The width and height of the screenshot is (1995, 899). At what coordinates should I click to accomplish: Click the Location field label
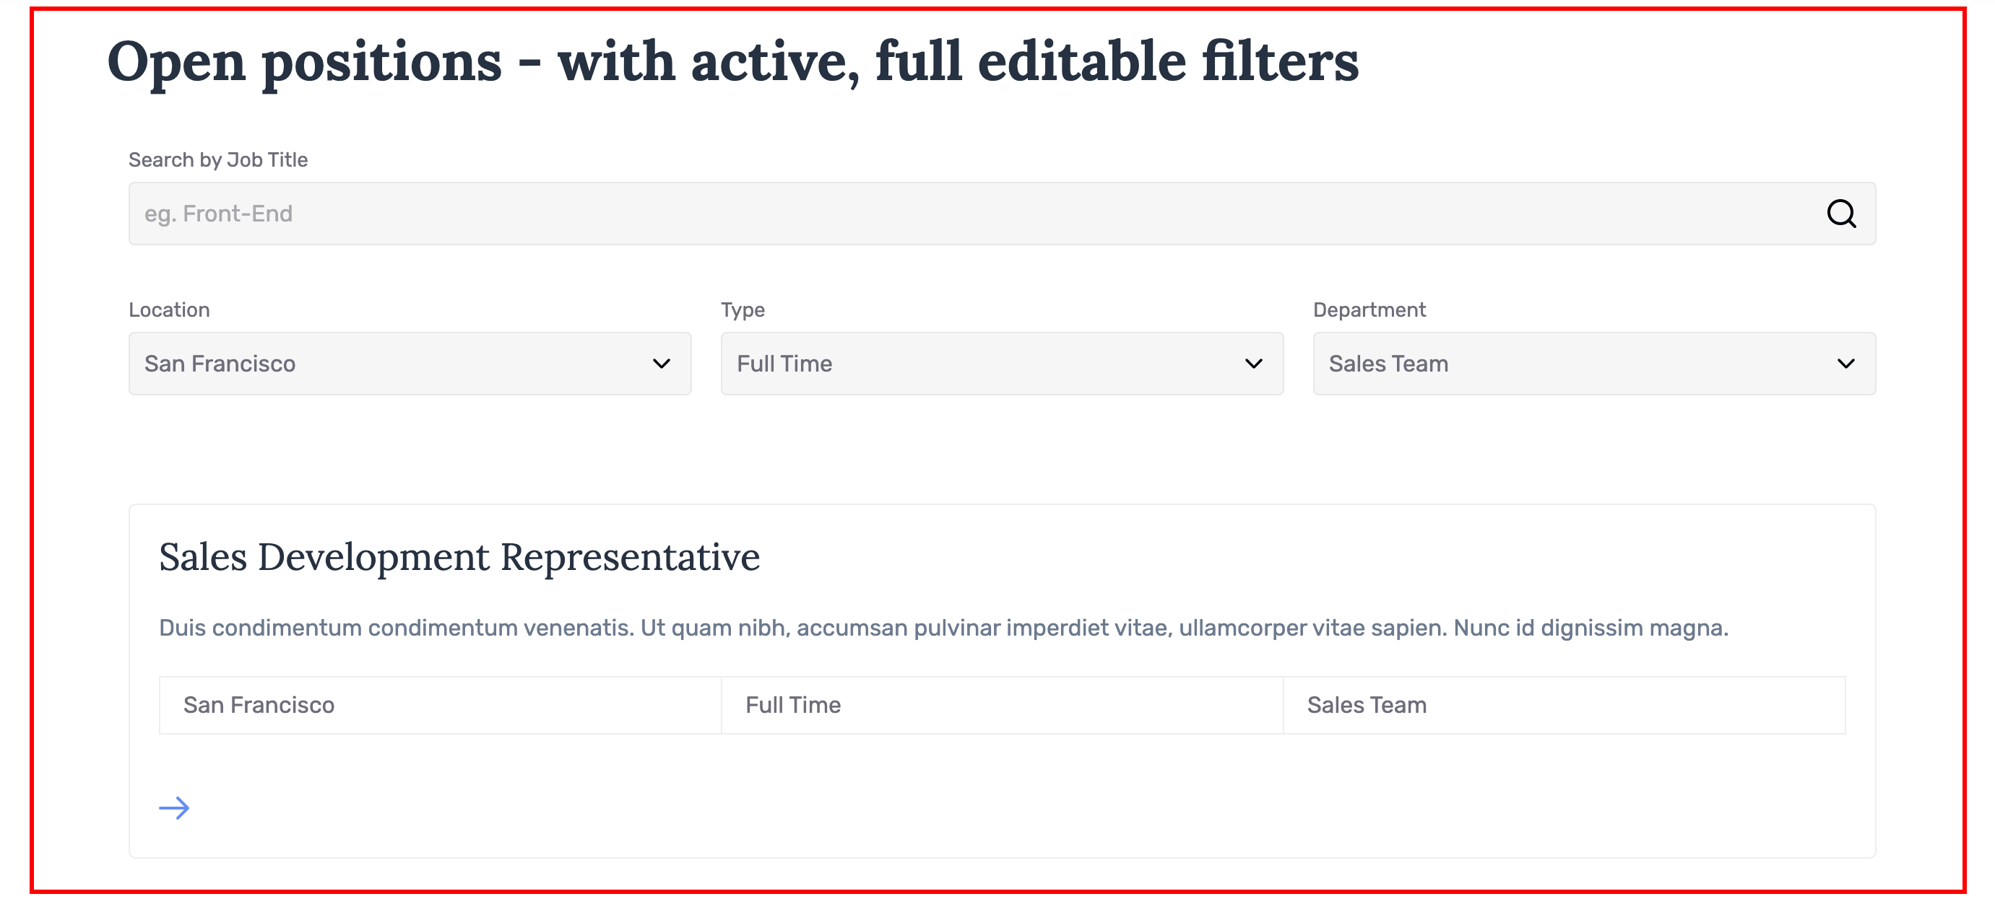169,310
